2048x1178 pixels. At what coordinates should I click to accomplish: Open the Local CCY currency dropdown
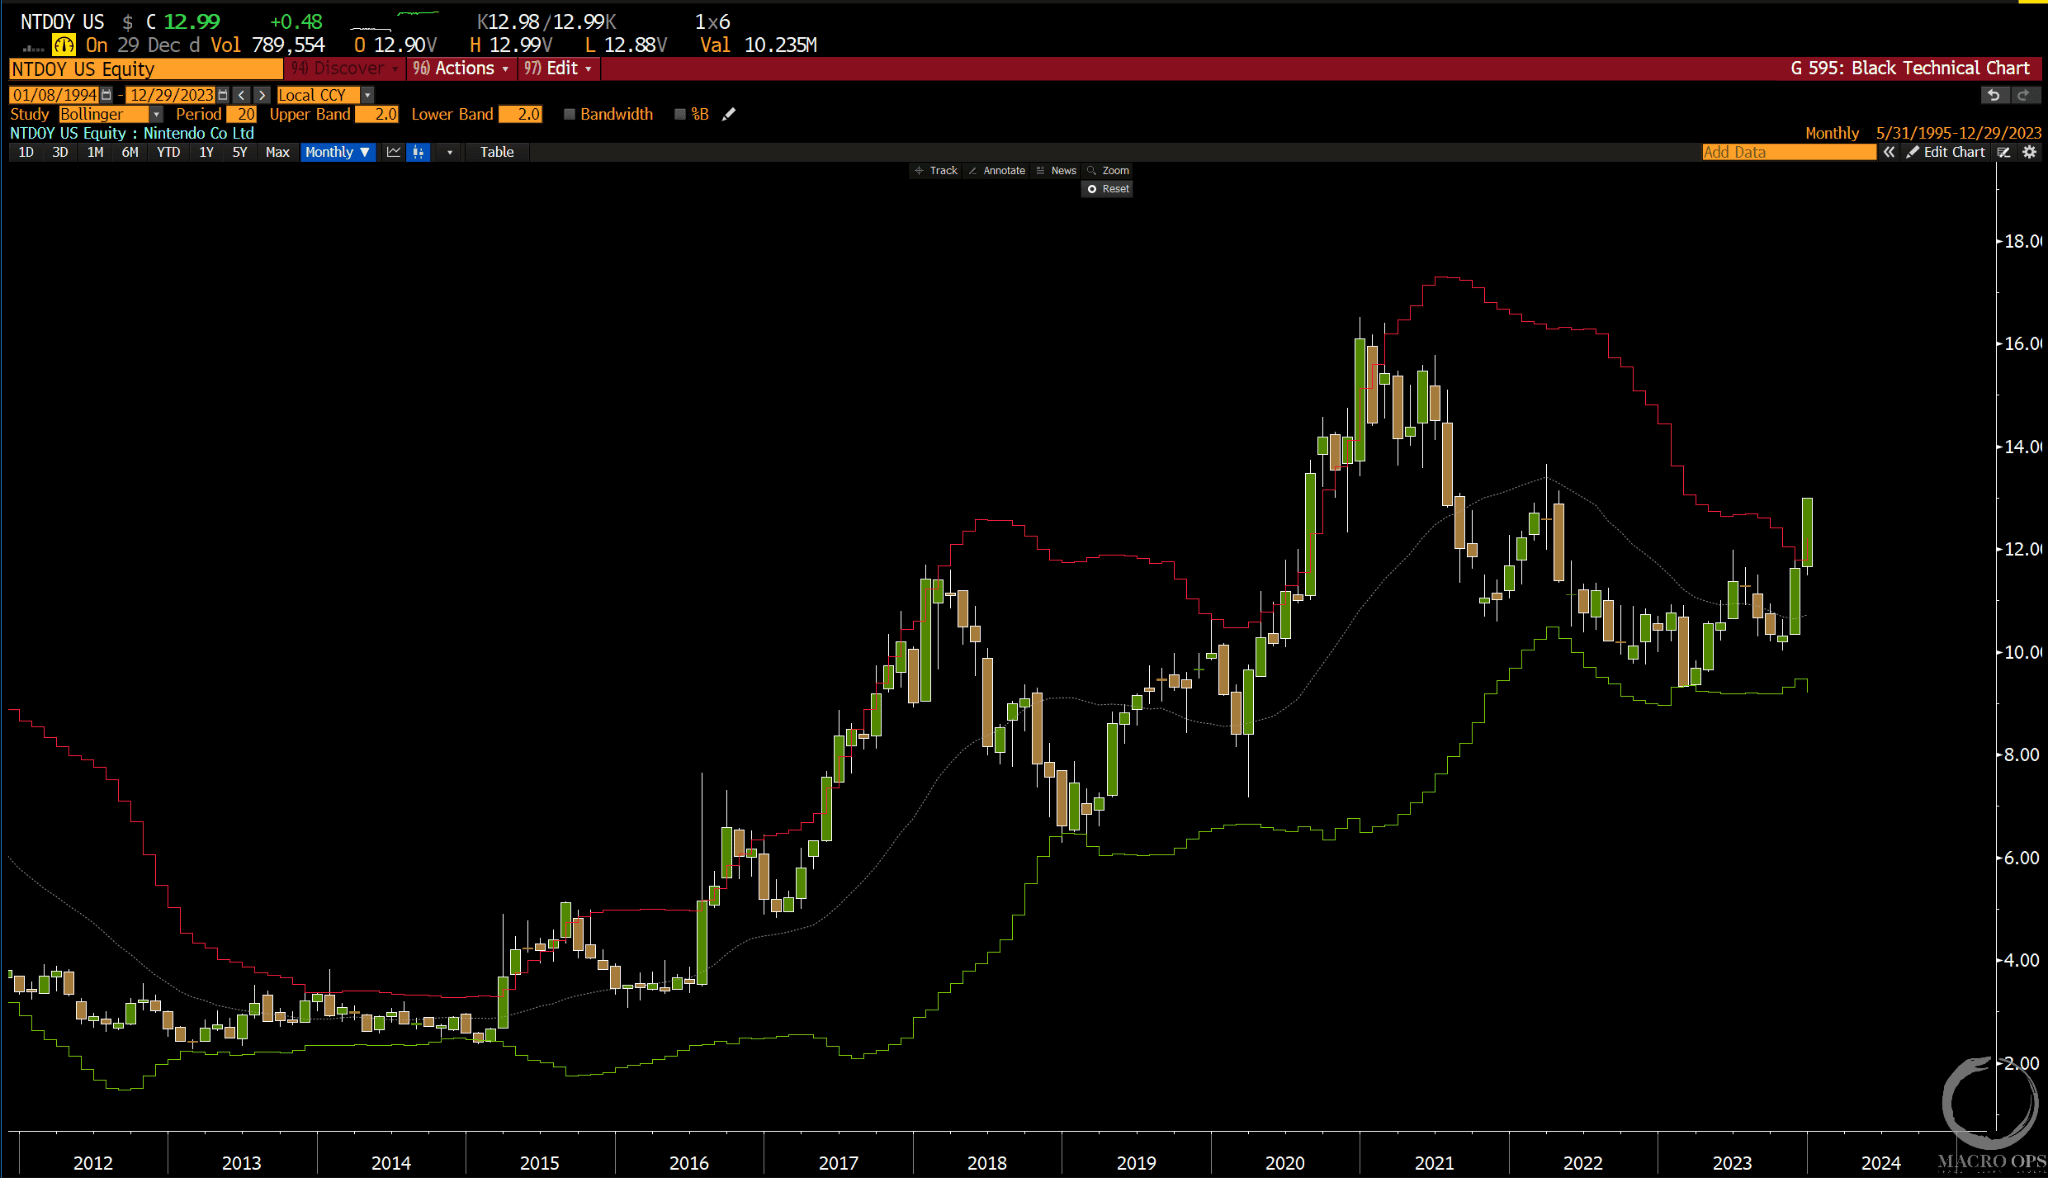[367, 95]
